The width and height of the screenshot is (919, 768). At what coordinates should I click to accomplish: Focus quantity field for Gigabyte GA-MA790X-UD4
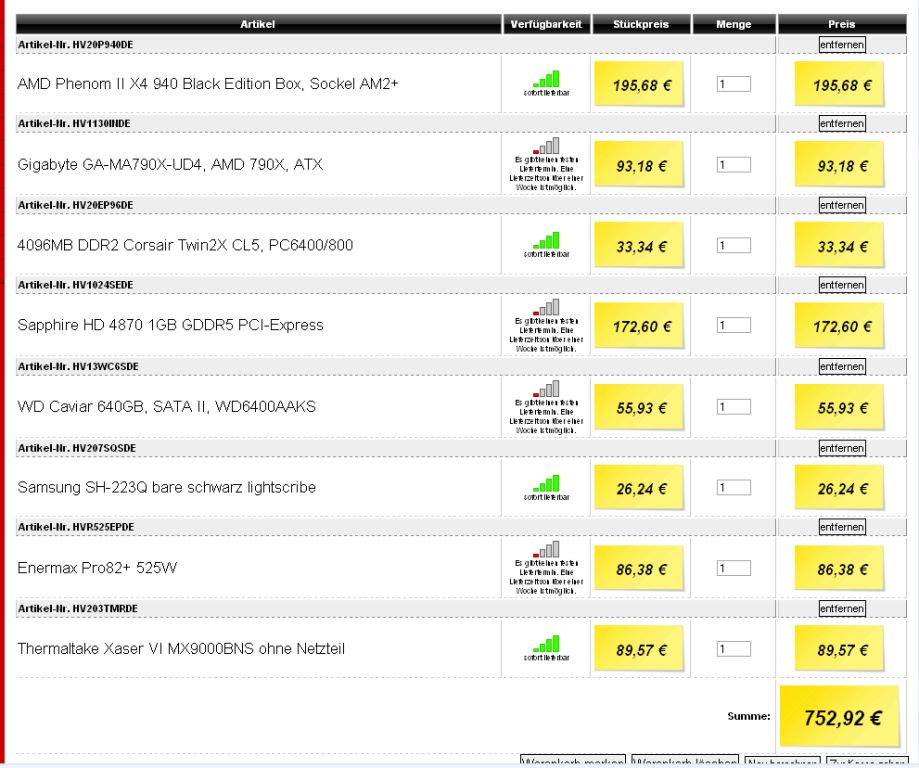tap(734, 165)
